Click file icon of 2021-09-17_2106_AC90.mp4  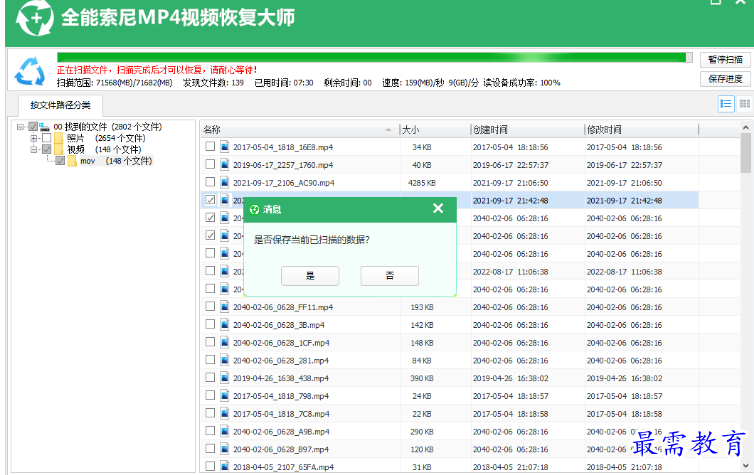click(x=225, y=182)
